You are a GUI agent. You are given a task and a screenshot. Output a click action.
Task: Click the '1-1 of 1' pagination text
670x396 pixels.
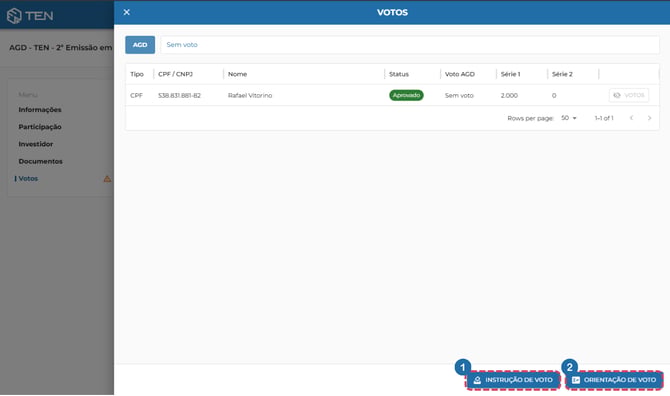(604, 118)
